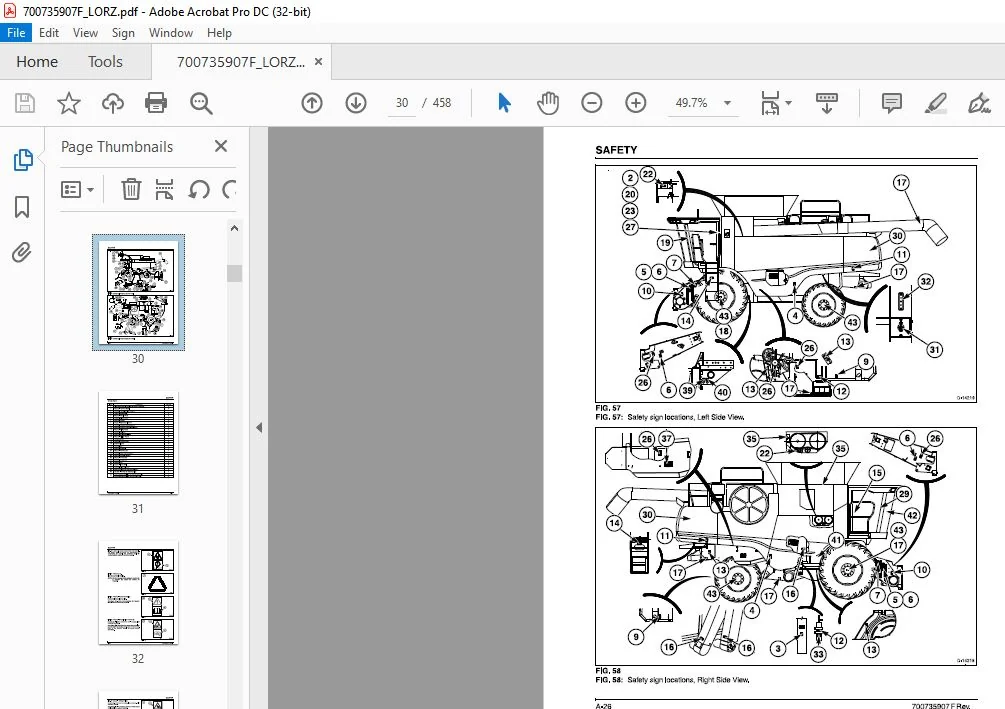Select the page 31 thumbnail
Screen dimensions: 1005x709
[138, 443]
